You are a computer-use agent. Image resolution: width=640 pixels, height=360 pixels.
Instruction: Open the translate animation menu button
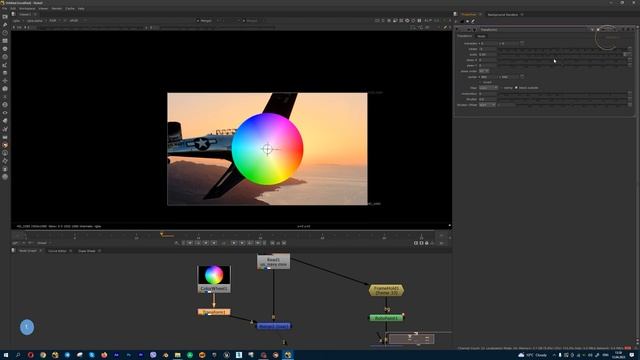tap(522, 43)
